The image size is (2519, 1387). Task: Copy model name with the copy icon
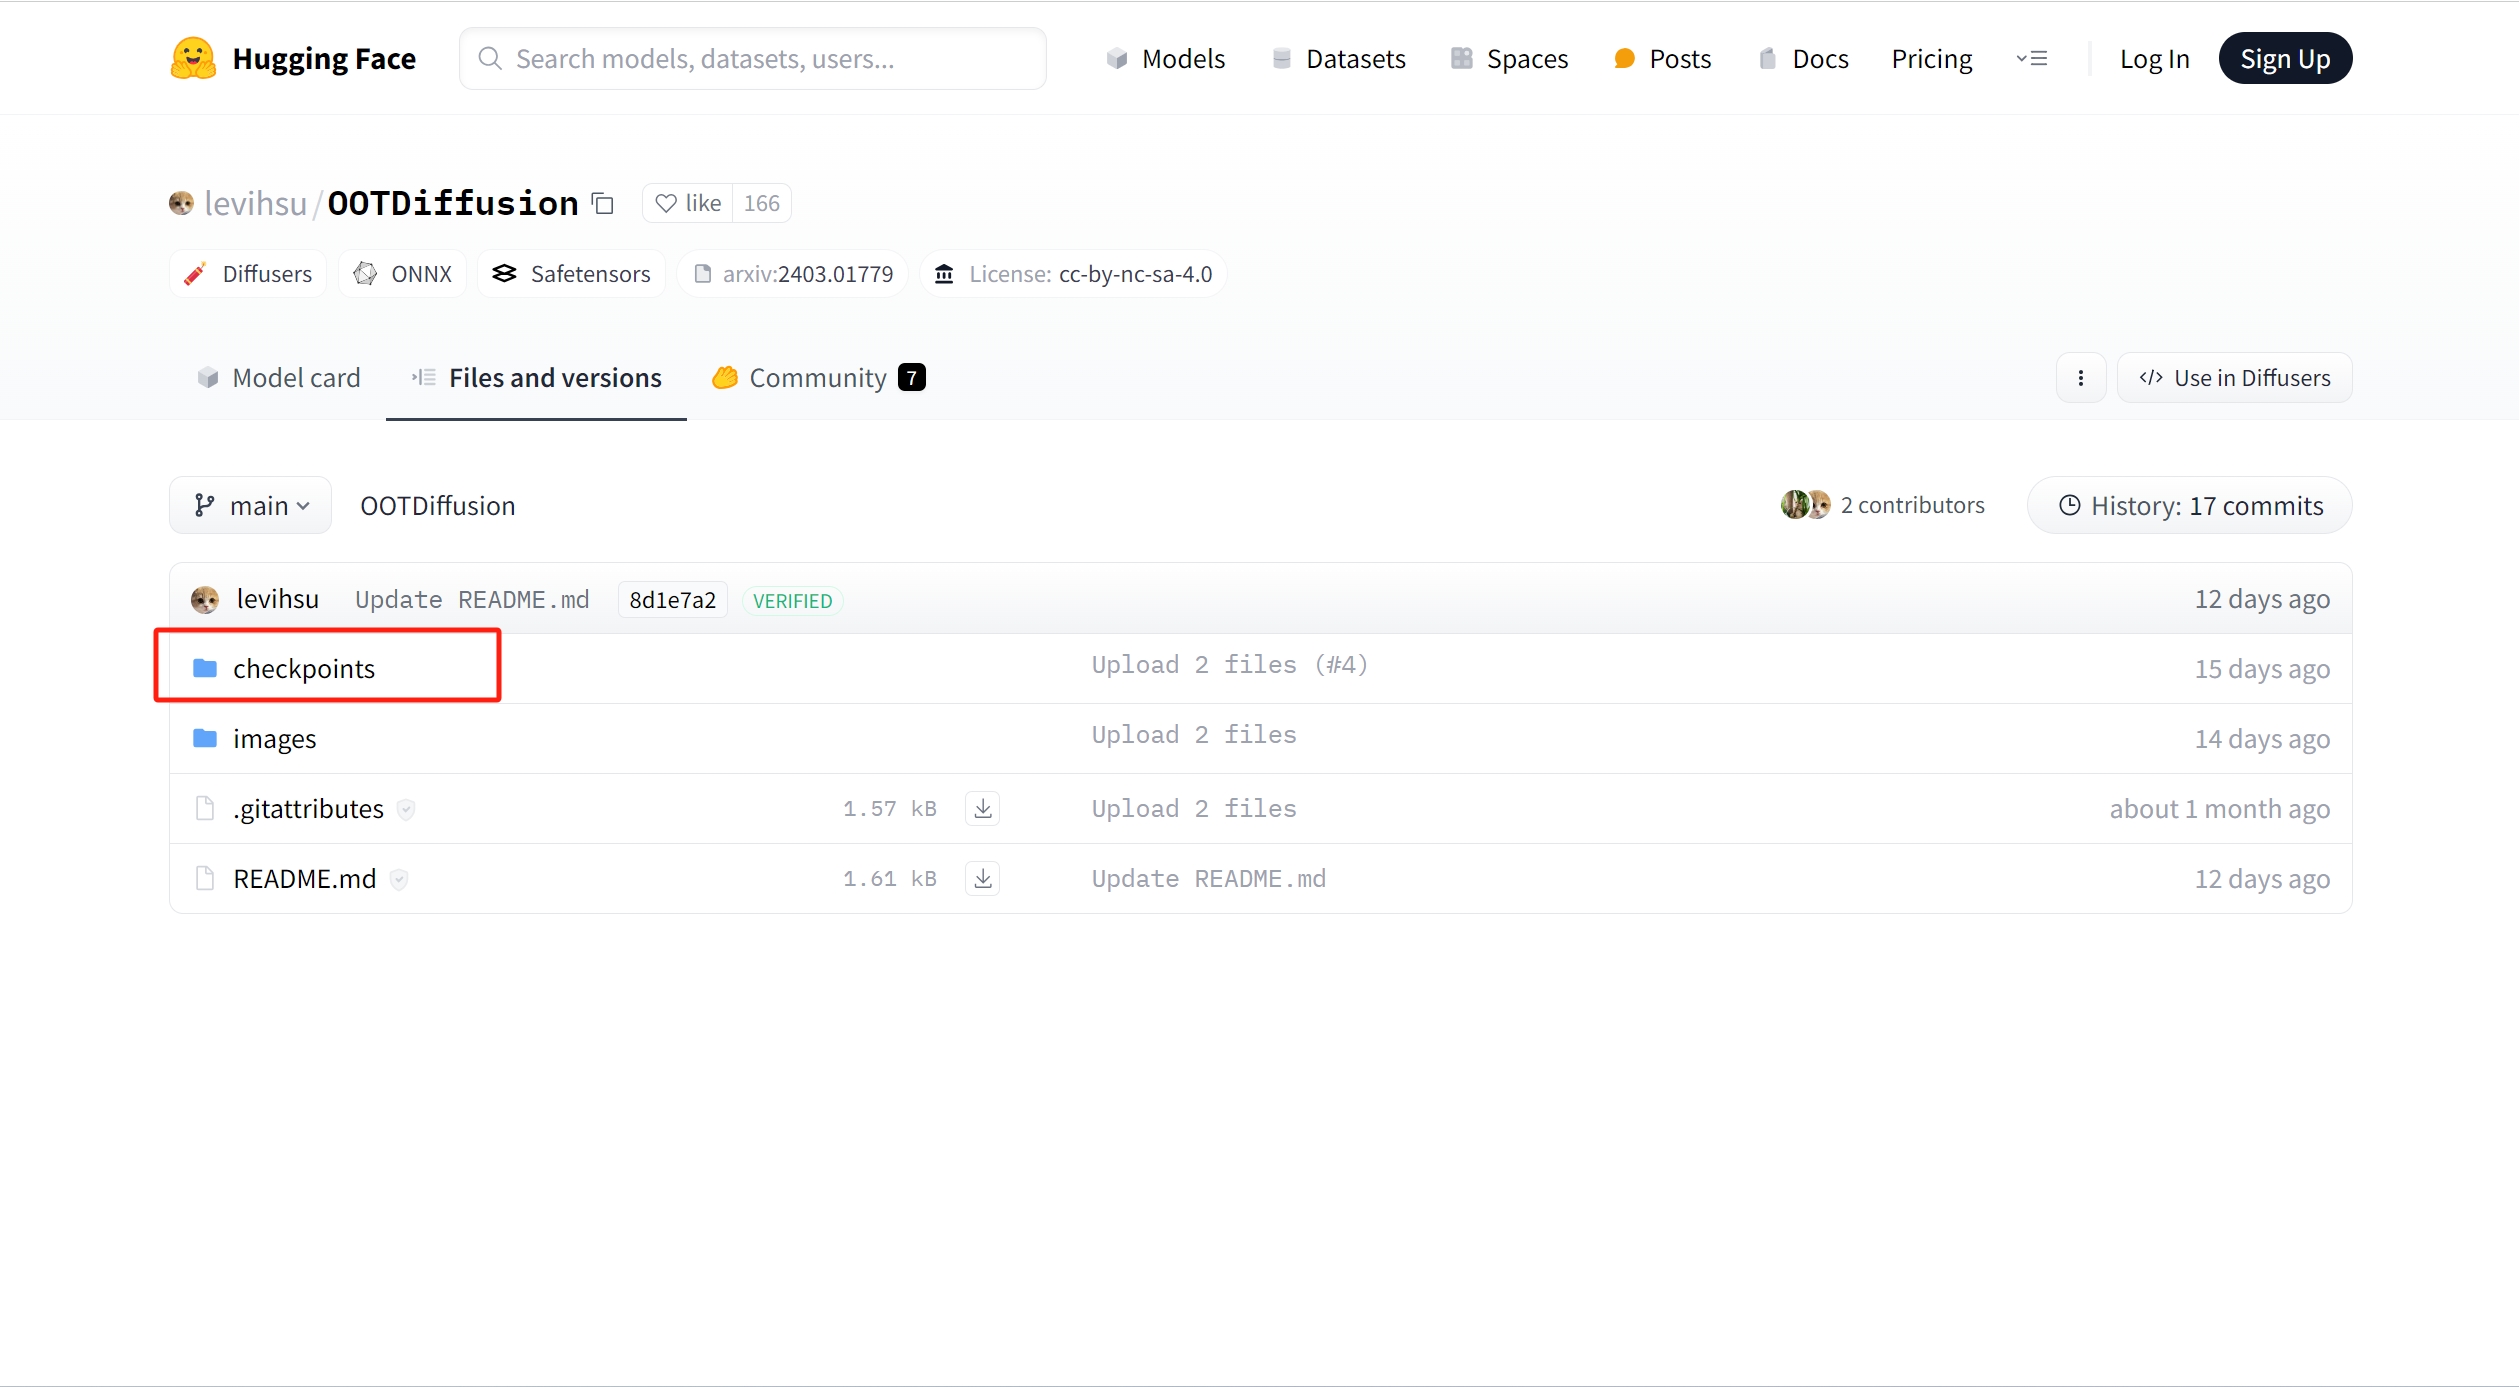(602, 204)
